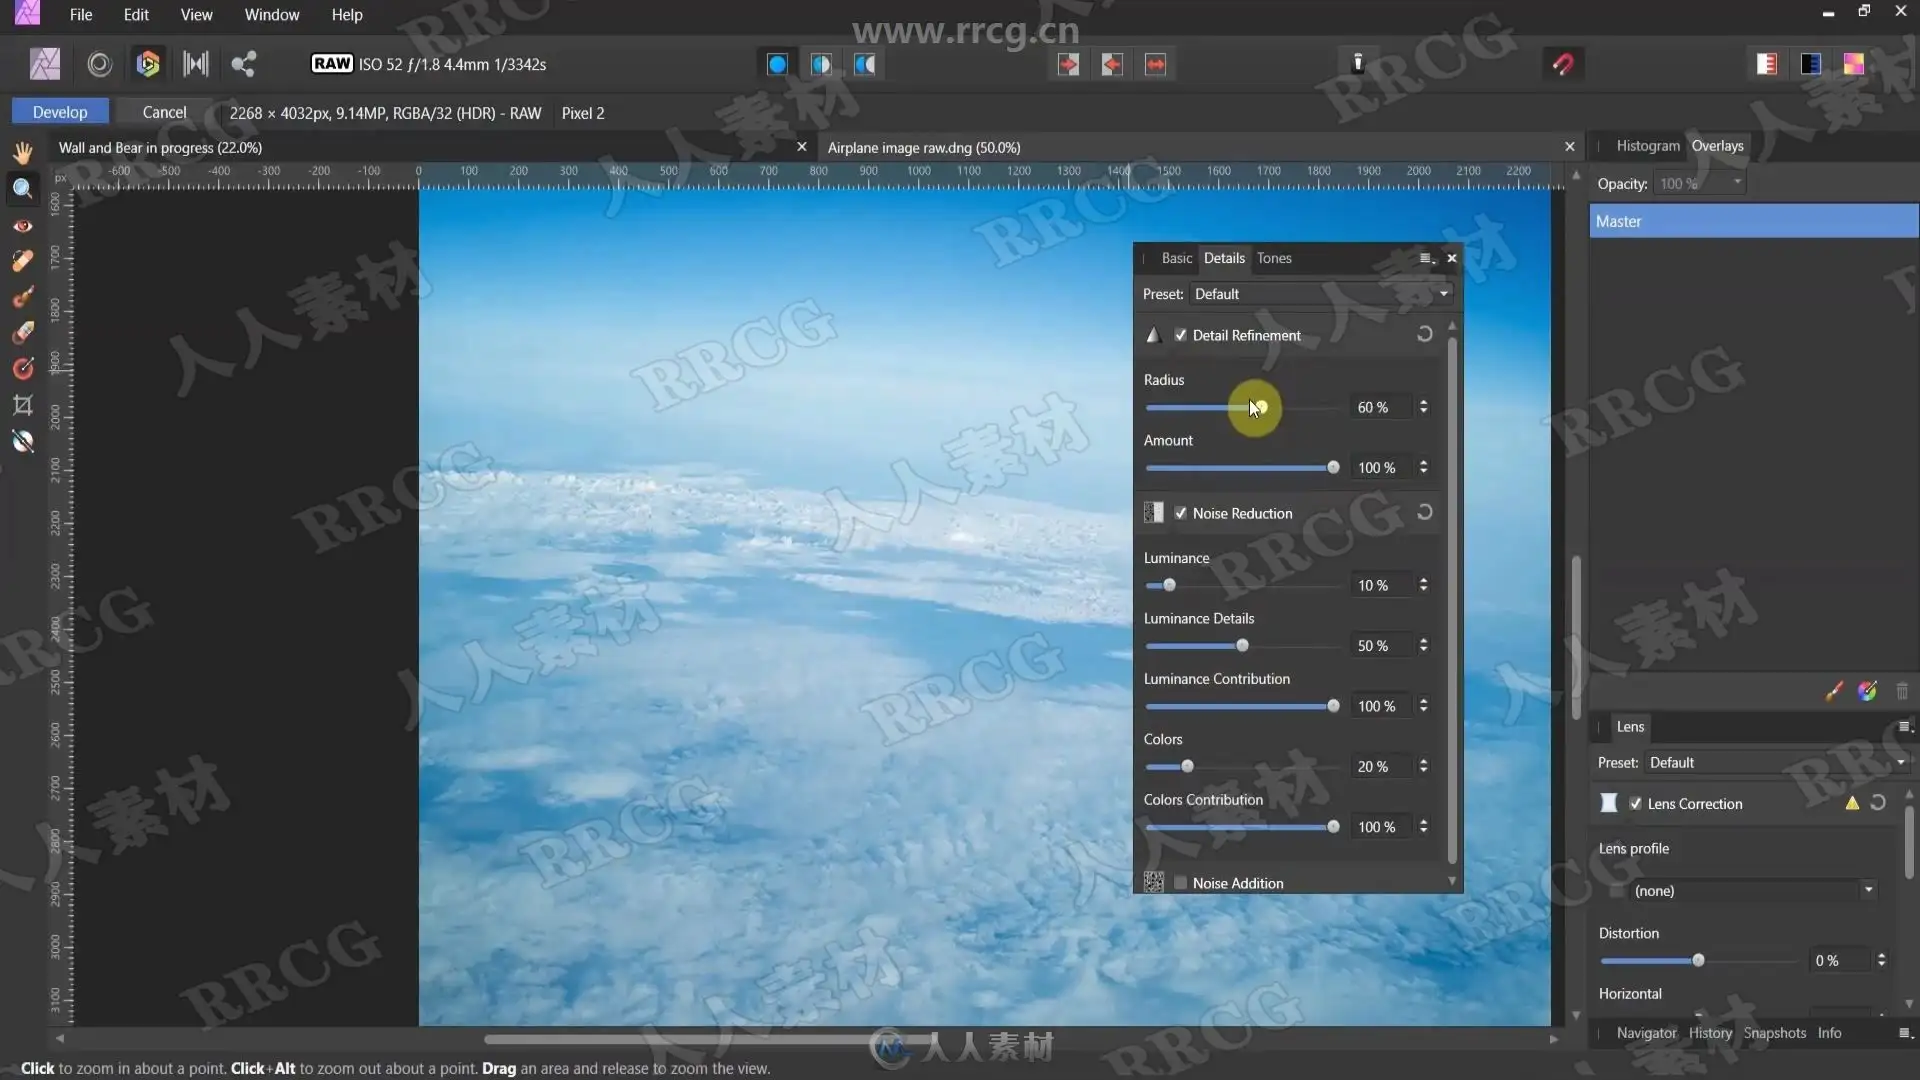Show clipped highlights icon in toolbar

point(1767,64)
